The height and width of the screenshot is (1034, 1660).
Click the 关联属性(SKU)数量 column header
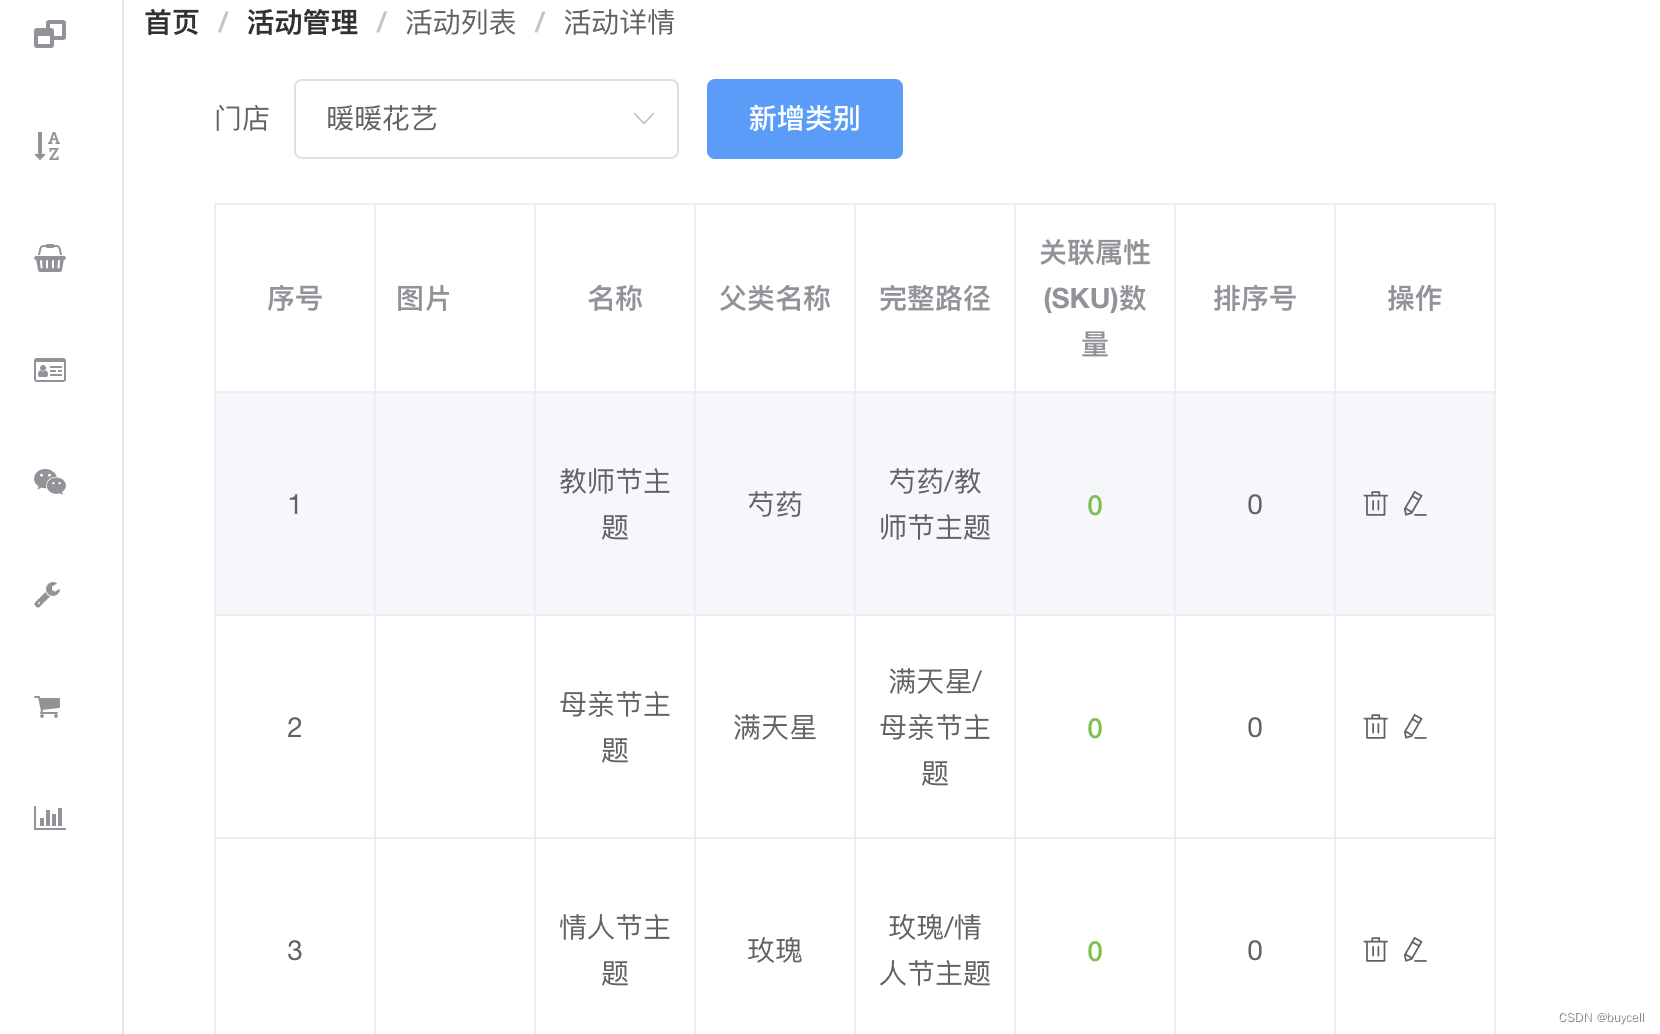[1095, 298]
